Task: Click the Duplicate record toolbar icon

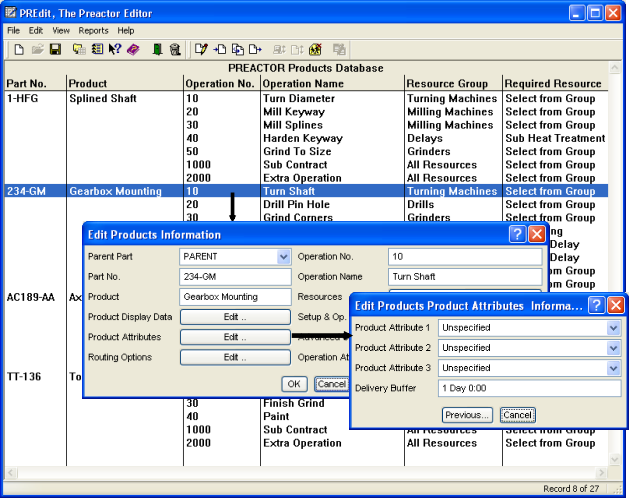Action: 238,49
